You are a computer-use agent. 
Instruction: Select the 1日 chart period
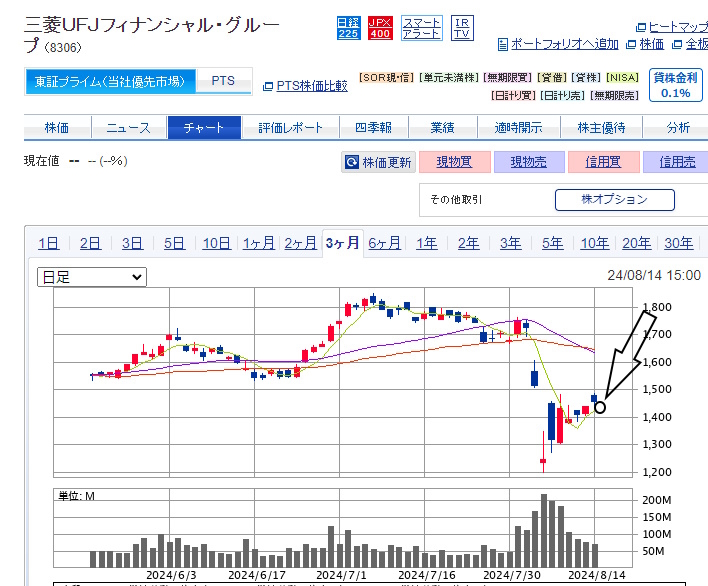click(48, 243)
